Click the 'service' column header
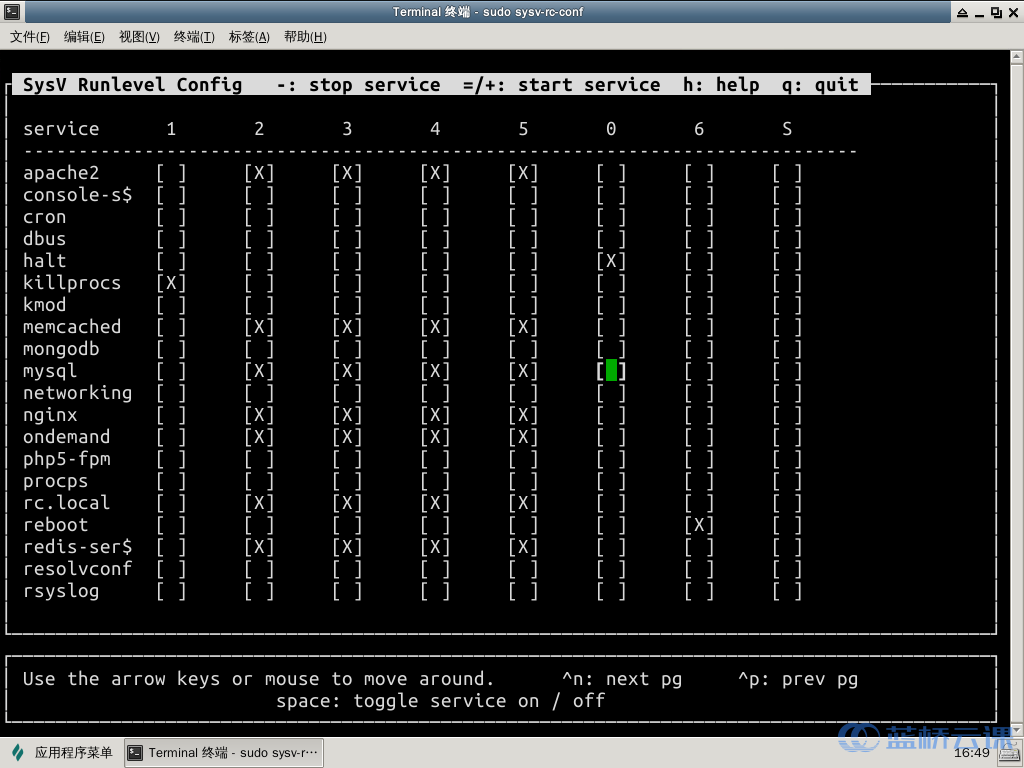Viewport: 1024px width, 768px height. pyautogui.click(x=61, y=129)
